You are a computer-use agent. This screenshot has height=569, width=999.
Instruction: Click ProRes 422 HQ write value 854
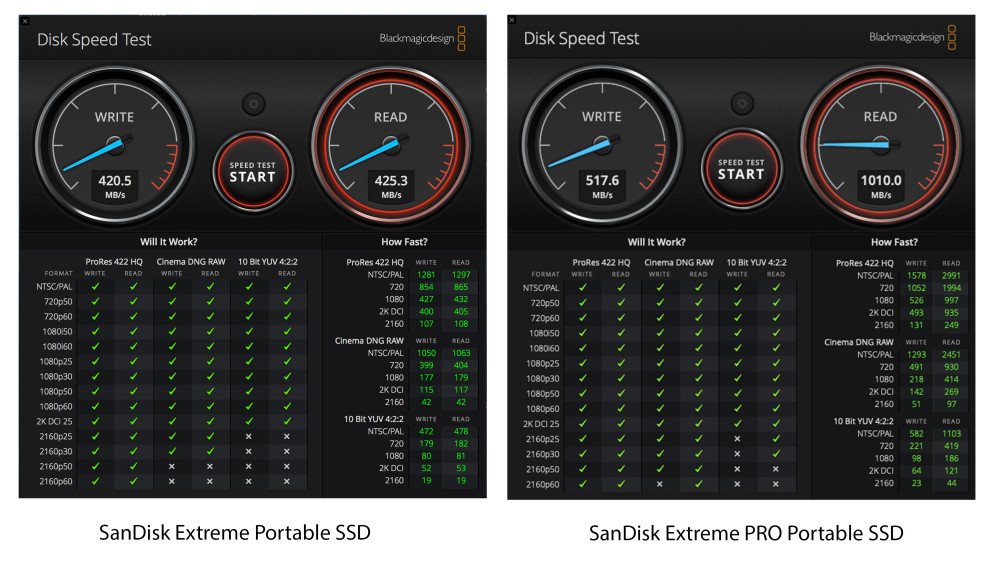pyautogui.click(x=426, y=287)
